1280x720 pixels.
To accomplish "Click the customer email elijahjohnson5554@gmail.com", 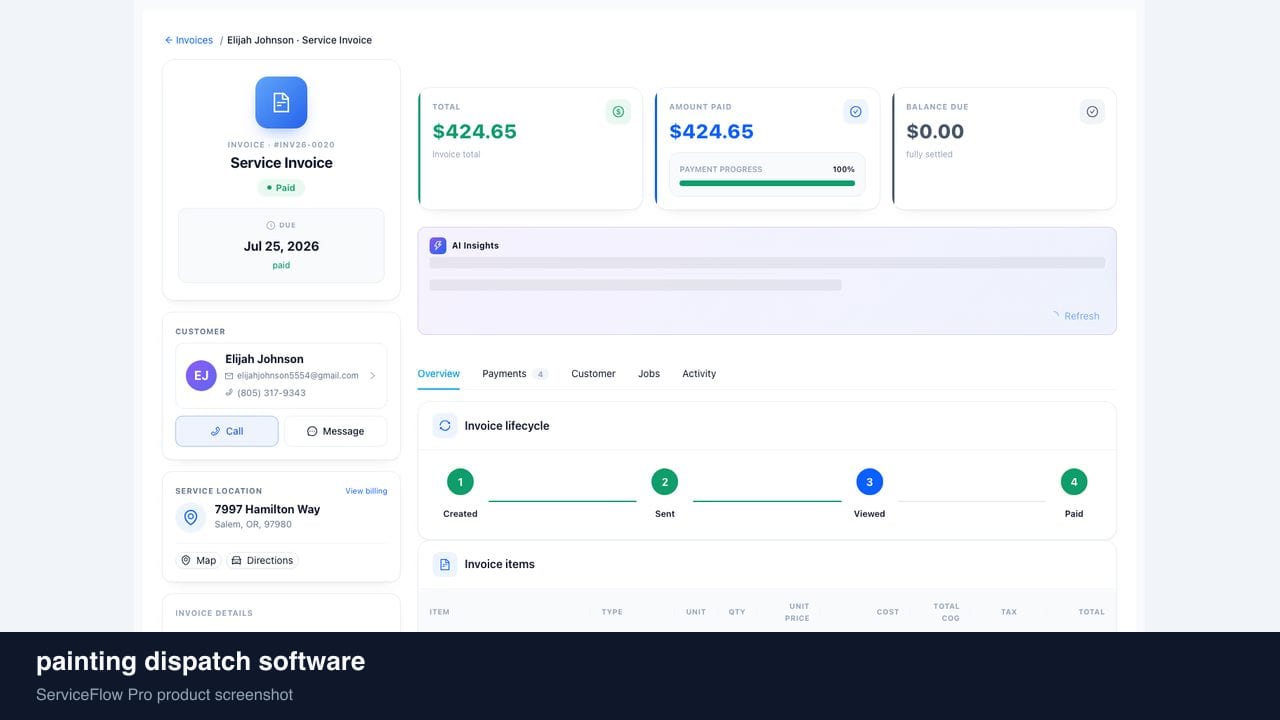I will click(297, 376).
